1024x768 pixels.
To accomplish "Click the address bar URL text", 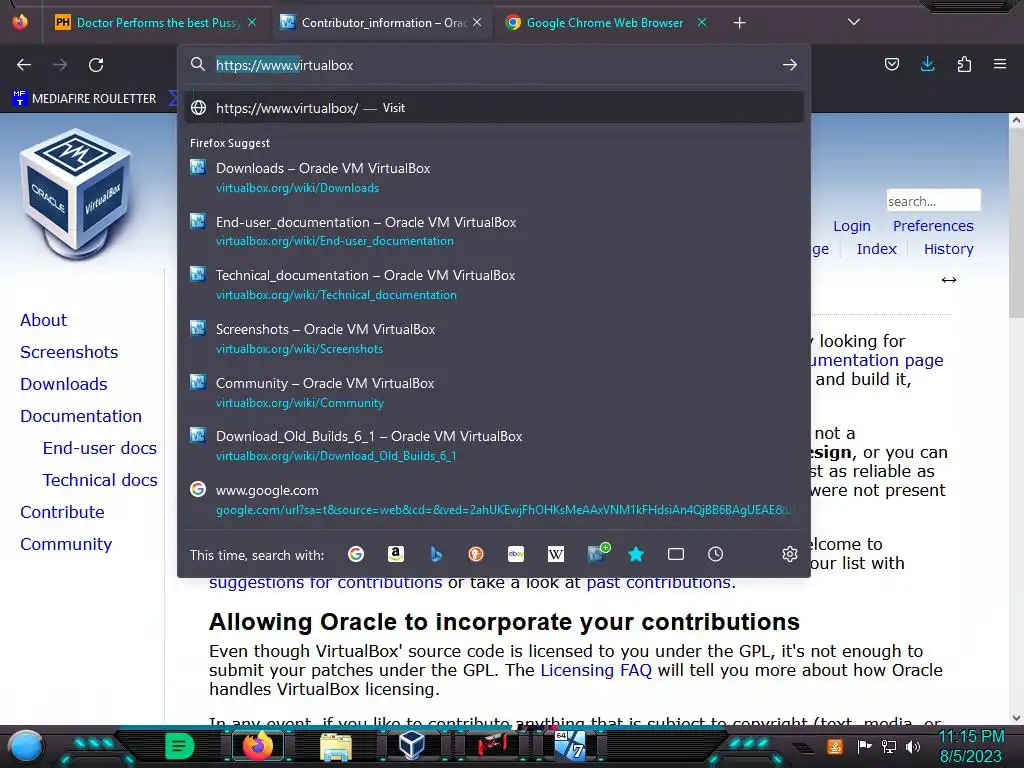I will pos(285,65).
